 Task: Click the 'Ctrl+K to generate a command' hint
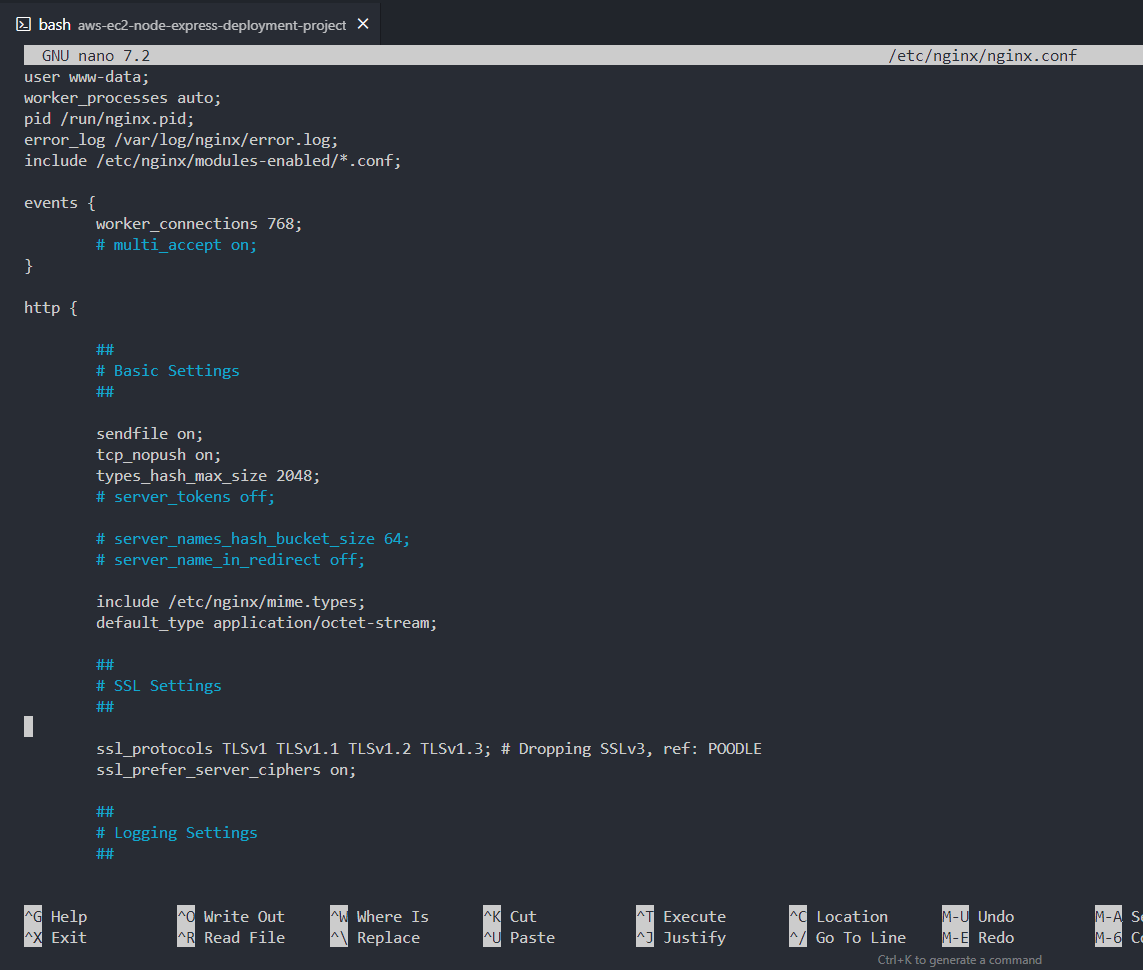coord(959,960)
